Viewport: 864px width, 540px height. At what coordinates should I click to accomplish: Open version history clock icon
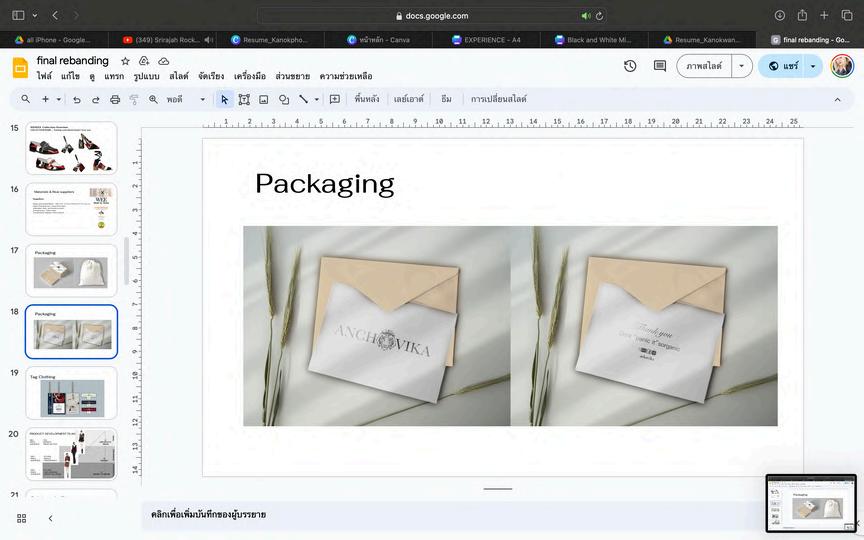coord(630,66)
